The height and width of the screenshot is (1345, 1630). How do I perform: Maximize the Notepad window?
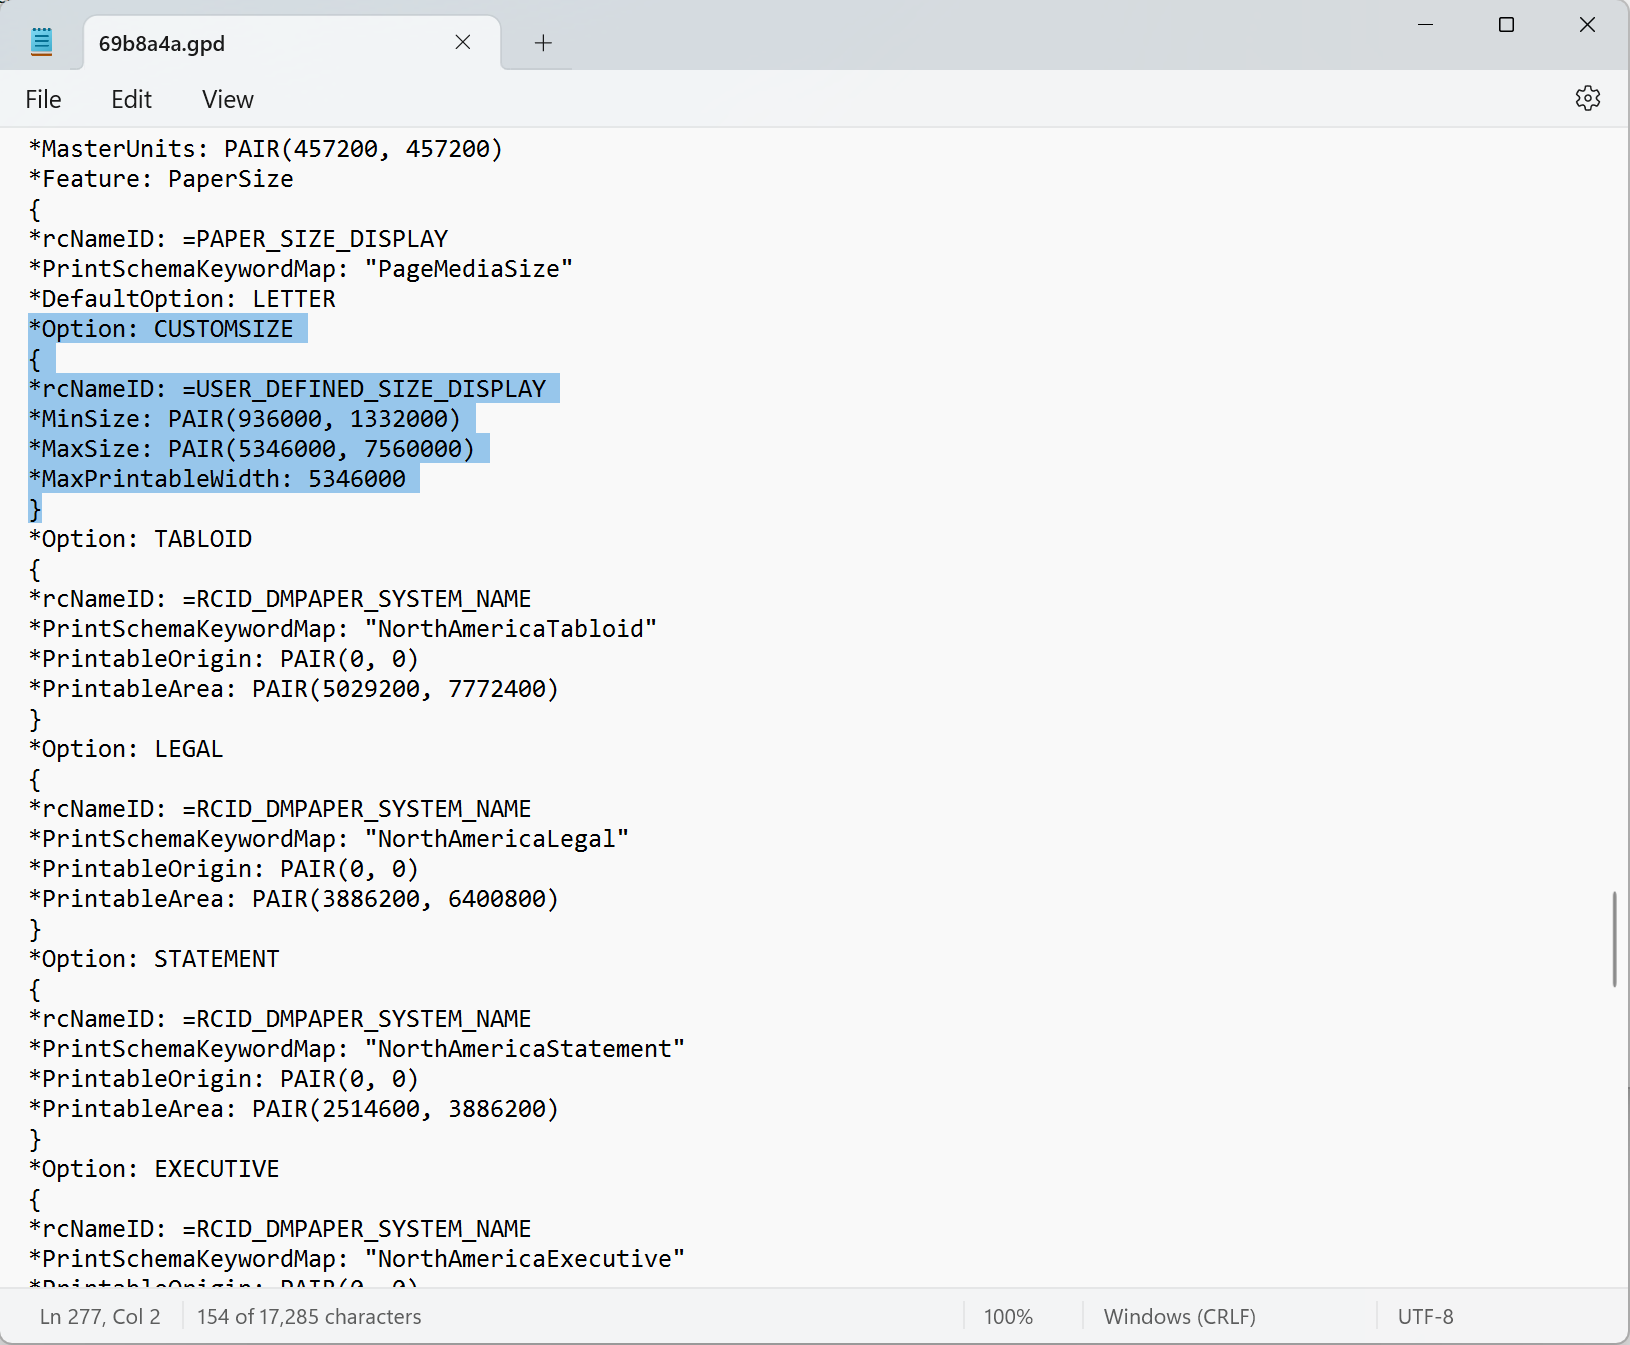pyautogui.click(x=1506, y=25)
